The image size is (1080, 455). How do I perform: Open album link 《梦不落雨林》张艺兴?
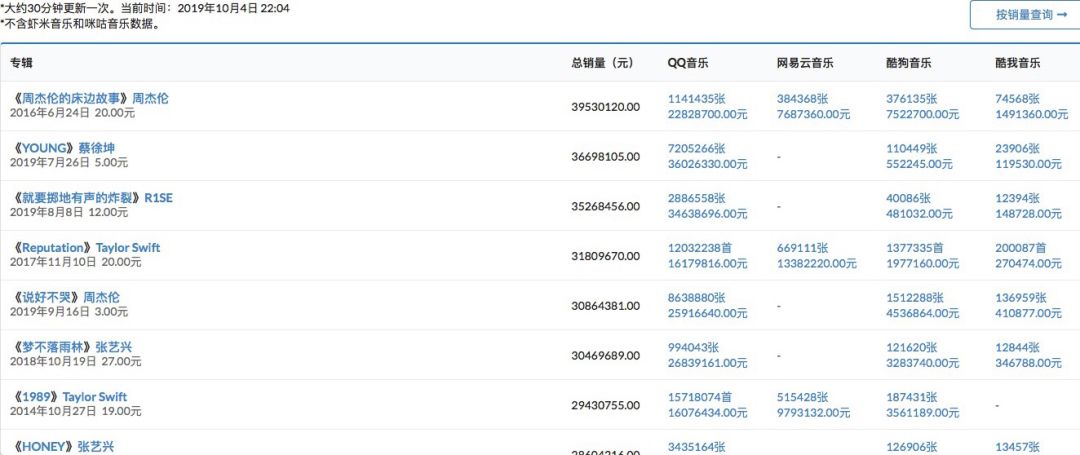(71, 347)
